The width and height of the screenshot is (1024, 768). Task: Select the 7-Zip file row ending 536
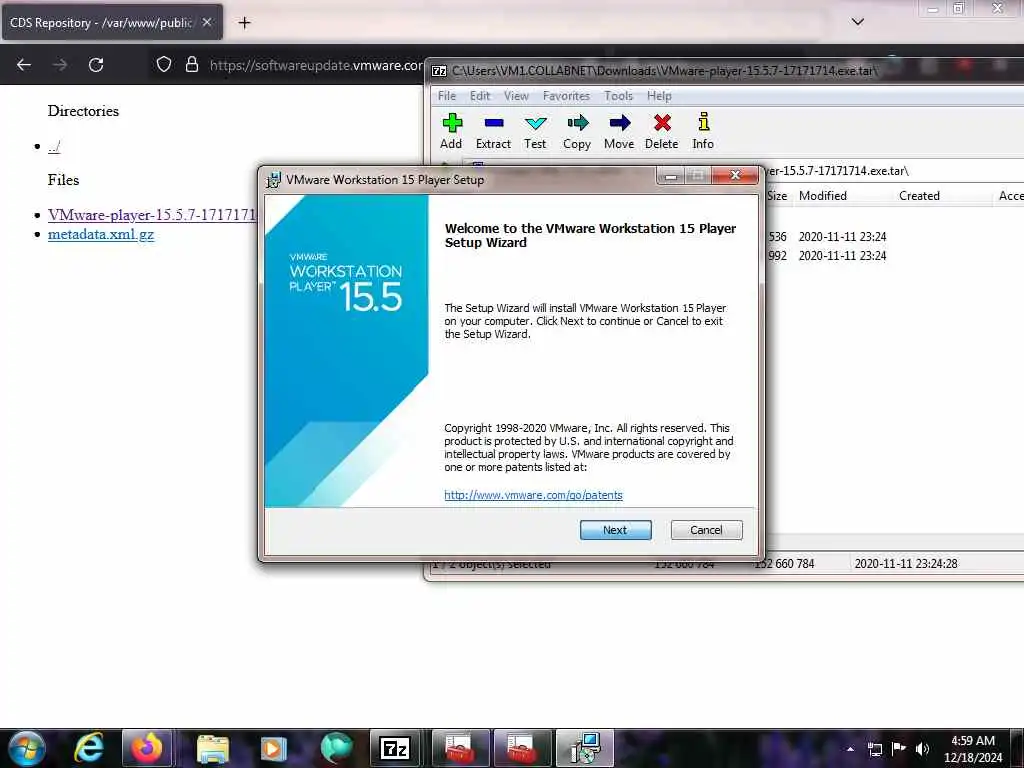click(891, 237)
